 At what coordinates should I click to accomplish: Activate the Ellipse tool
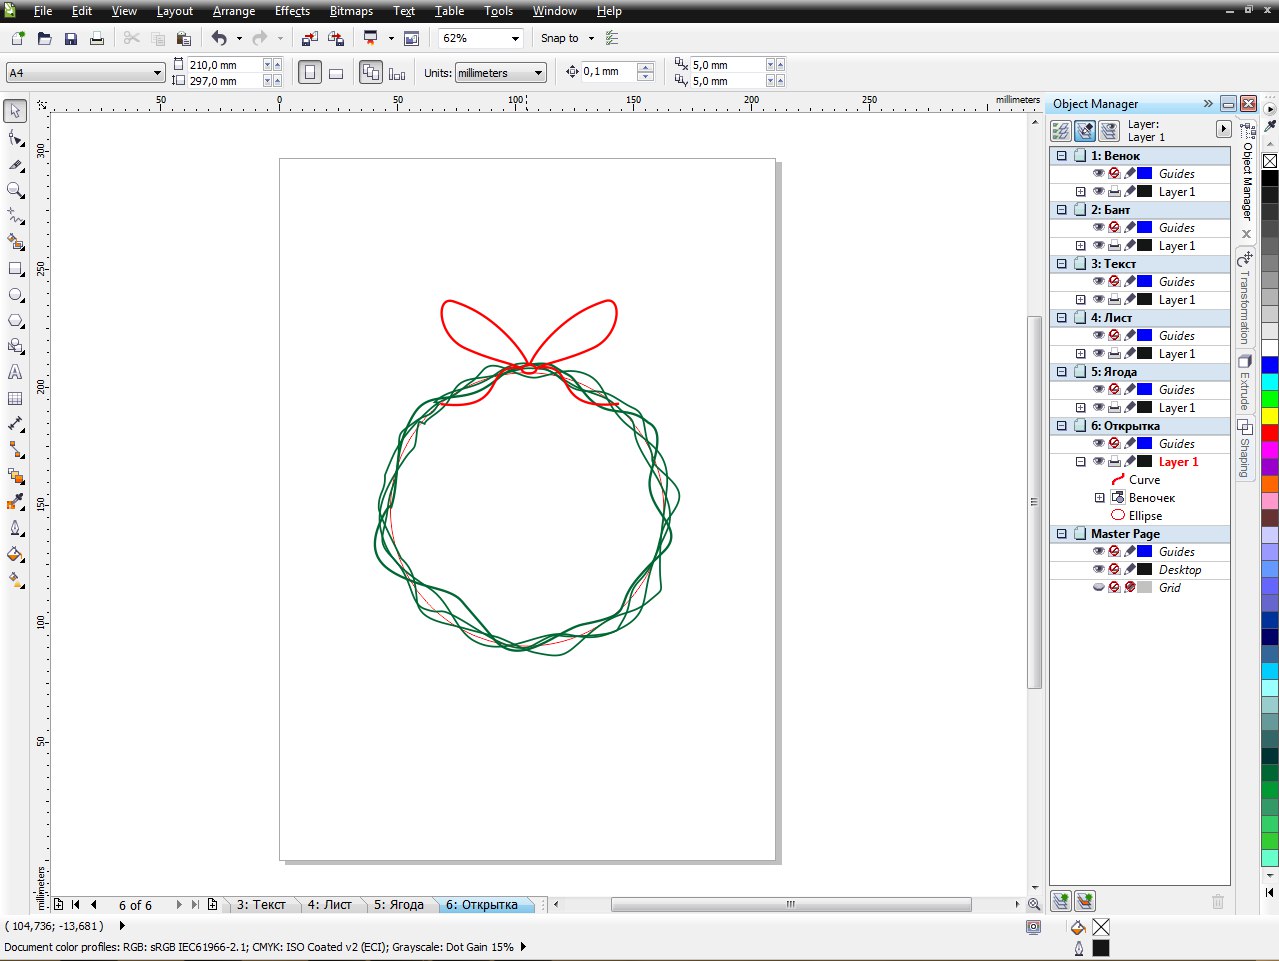tap(15, 295)
